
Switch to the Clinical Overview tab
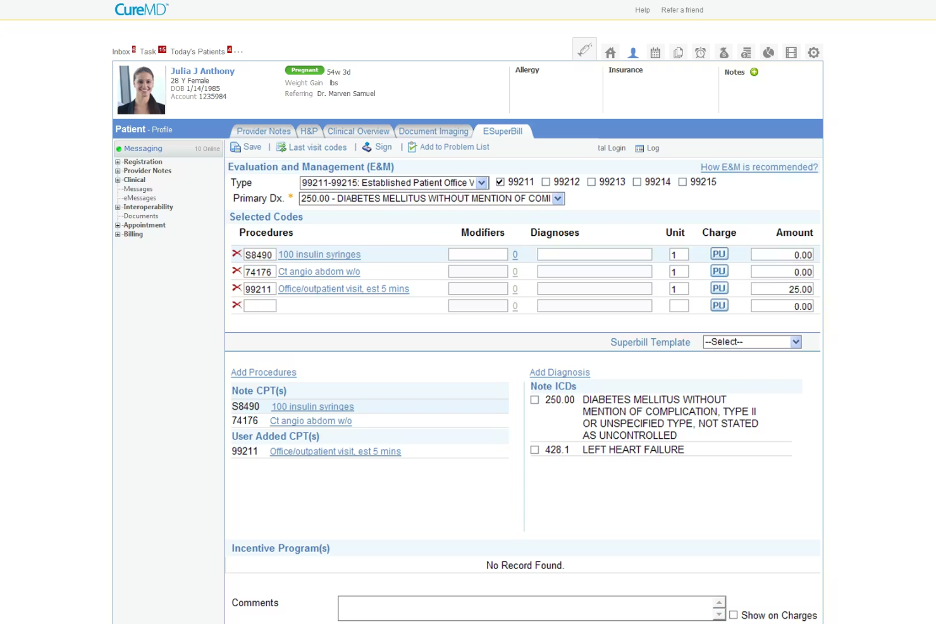pos(358,130)
